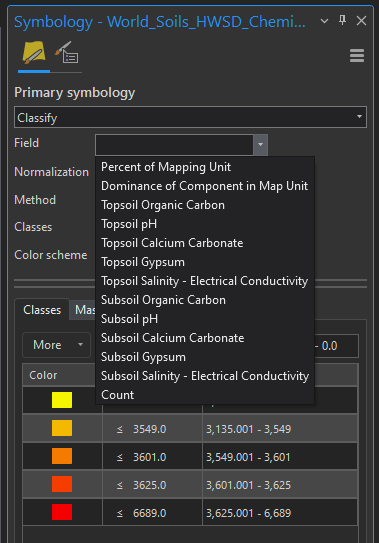This screenshot has height=543, width=379.
Task: Collapse the Field dropdown arrow
Action: point(261,144)
